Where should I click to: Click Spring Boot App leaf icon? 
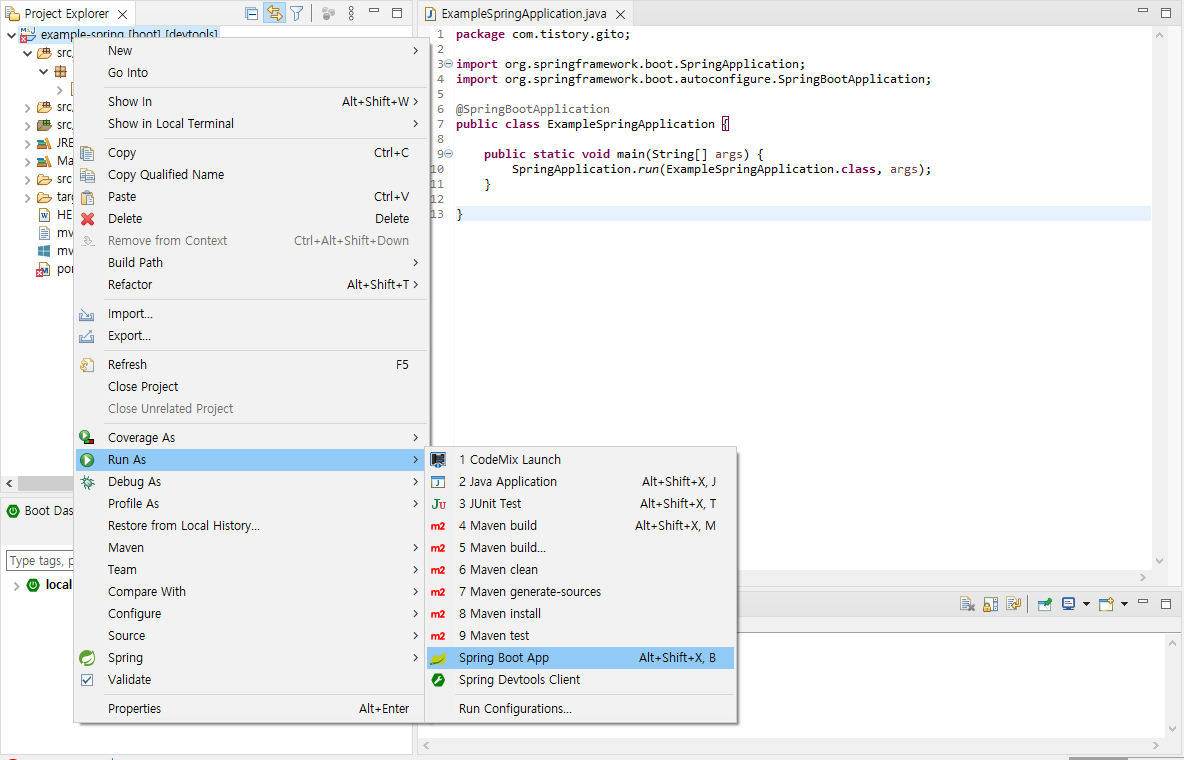(x=438, y=658)
